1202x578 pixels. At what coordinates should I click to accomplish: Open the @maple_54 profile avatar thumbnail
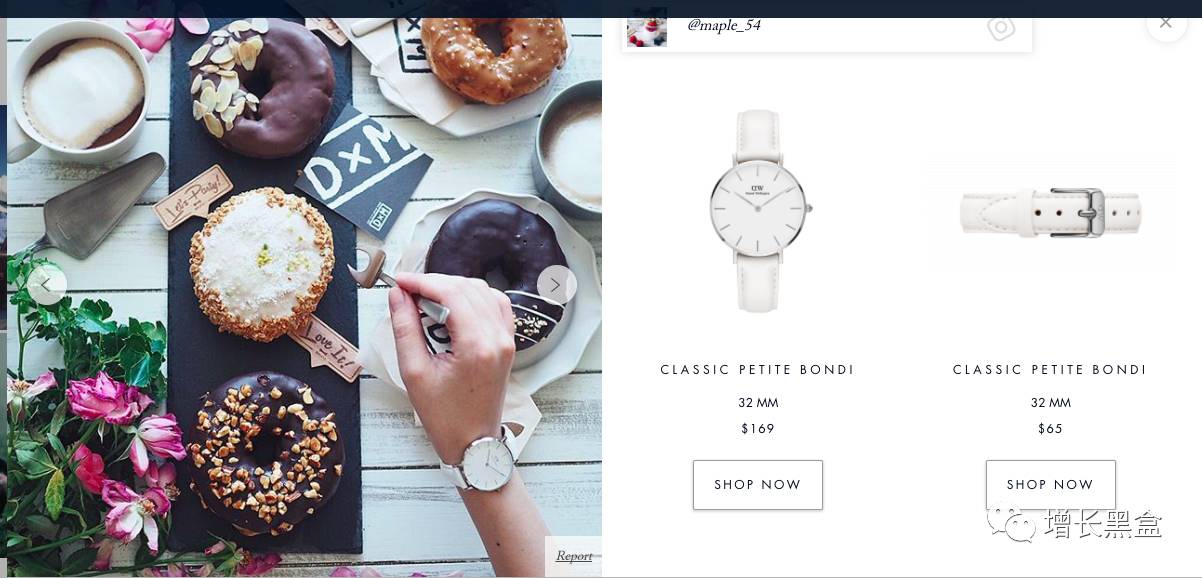tap(647, 29)
